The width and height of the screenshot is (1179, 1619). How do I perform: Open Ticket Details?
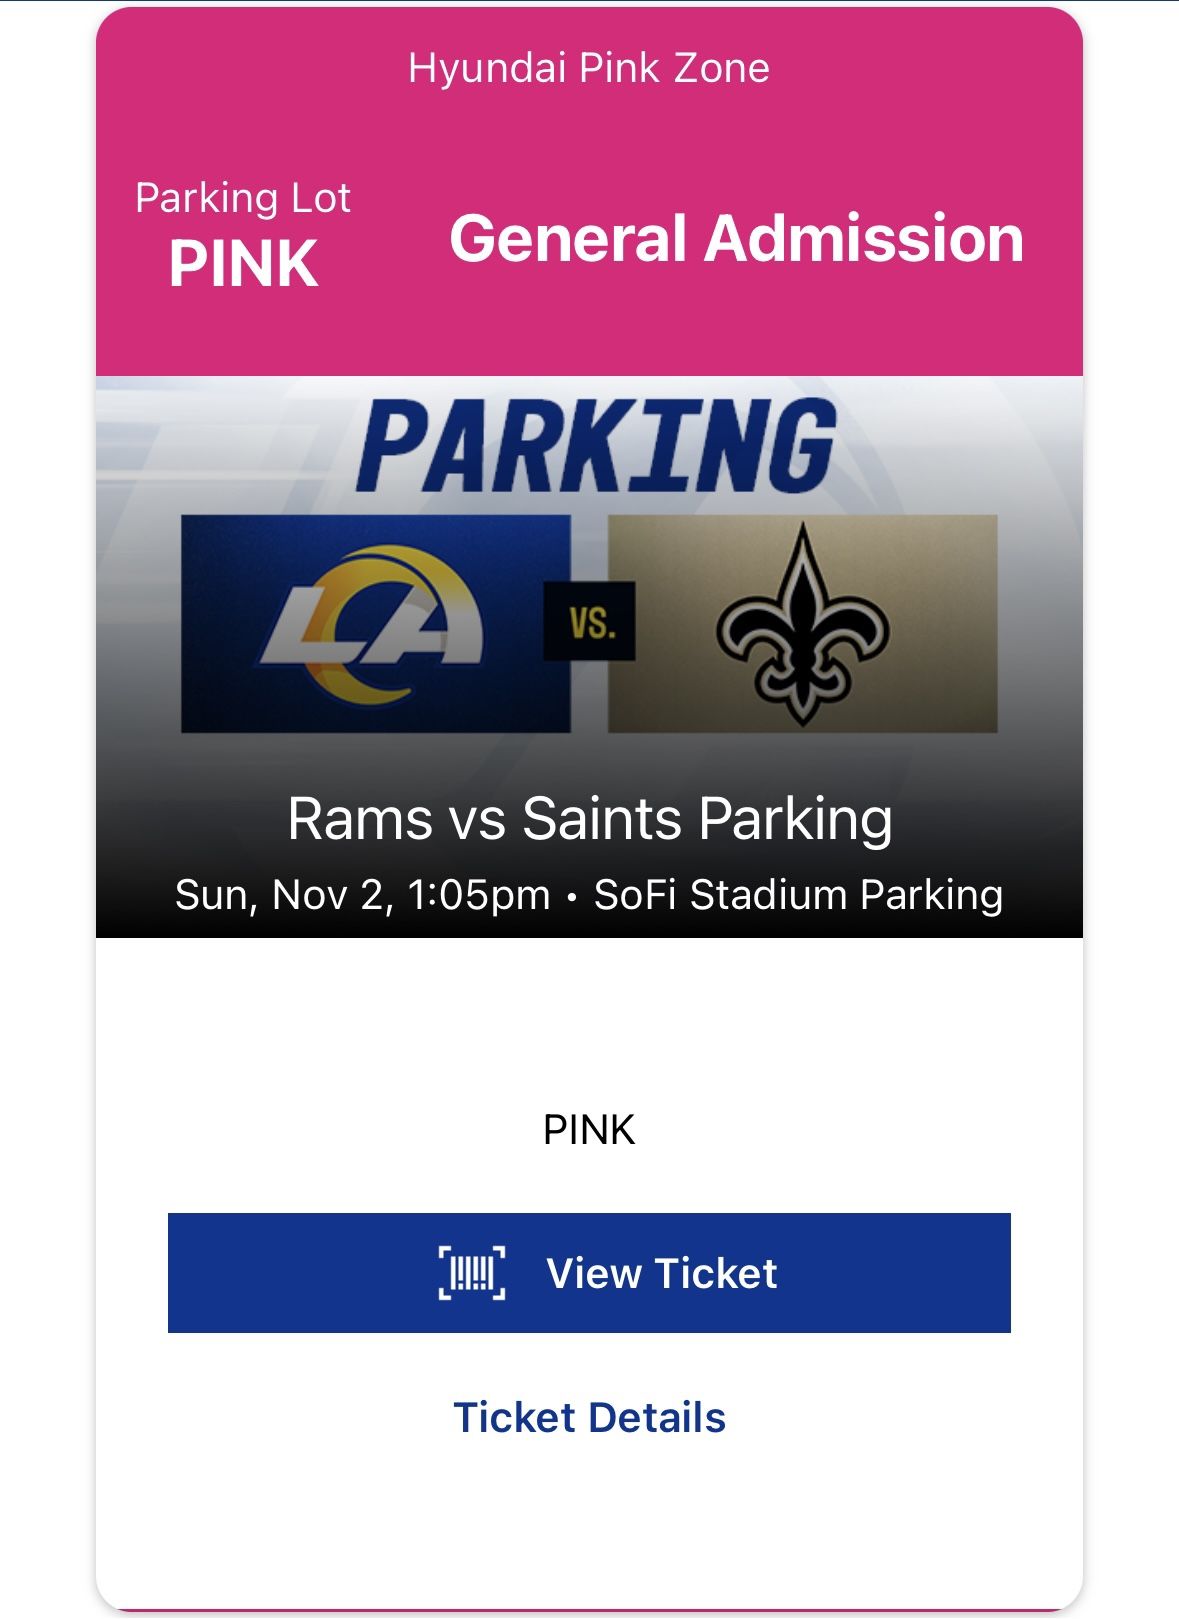pyautogui.click(x=590, y=1418)
